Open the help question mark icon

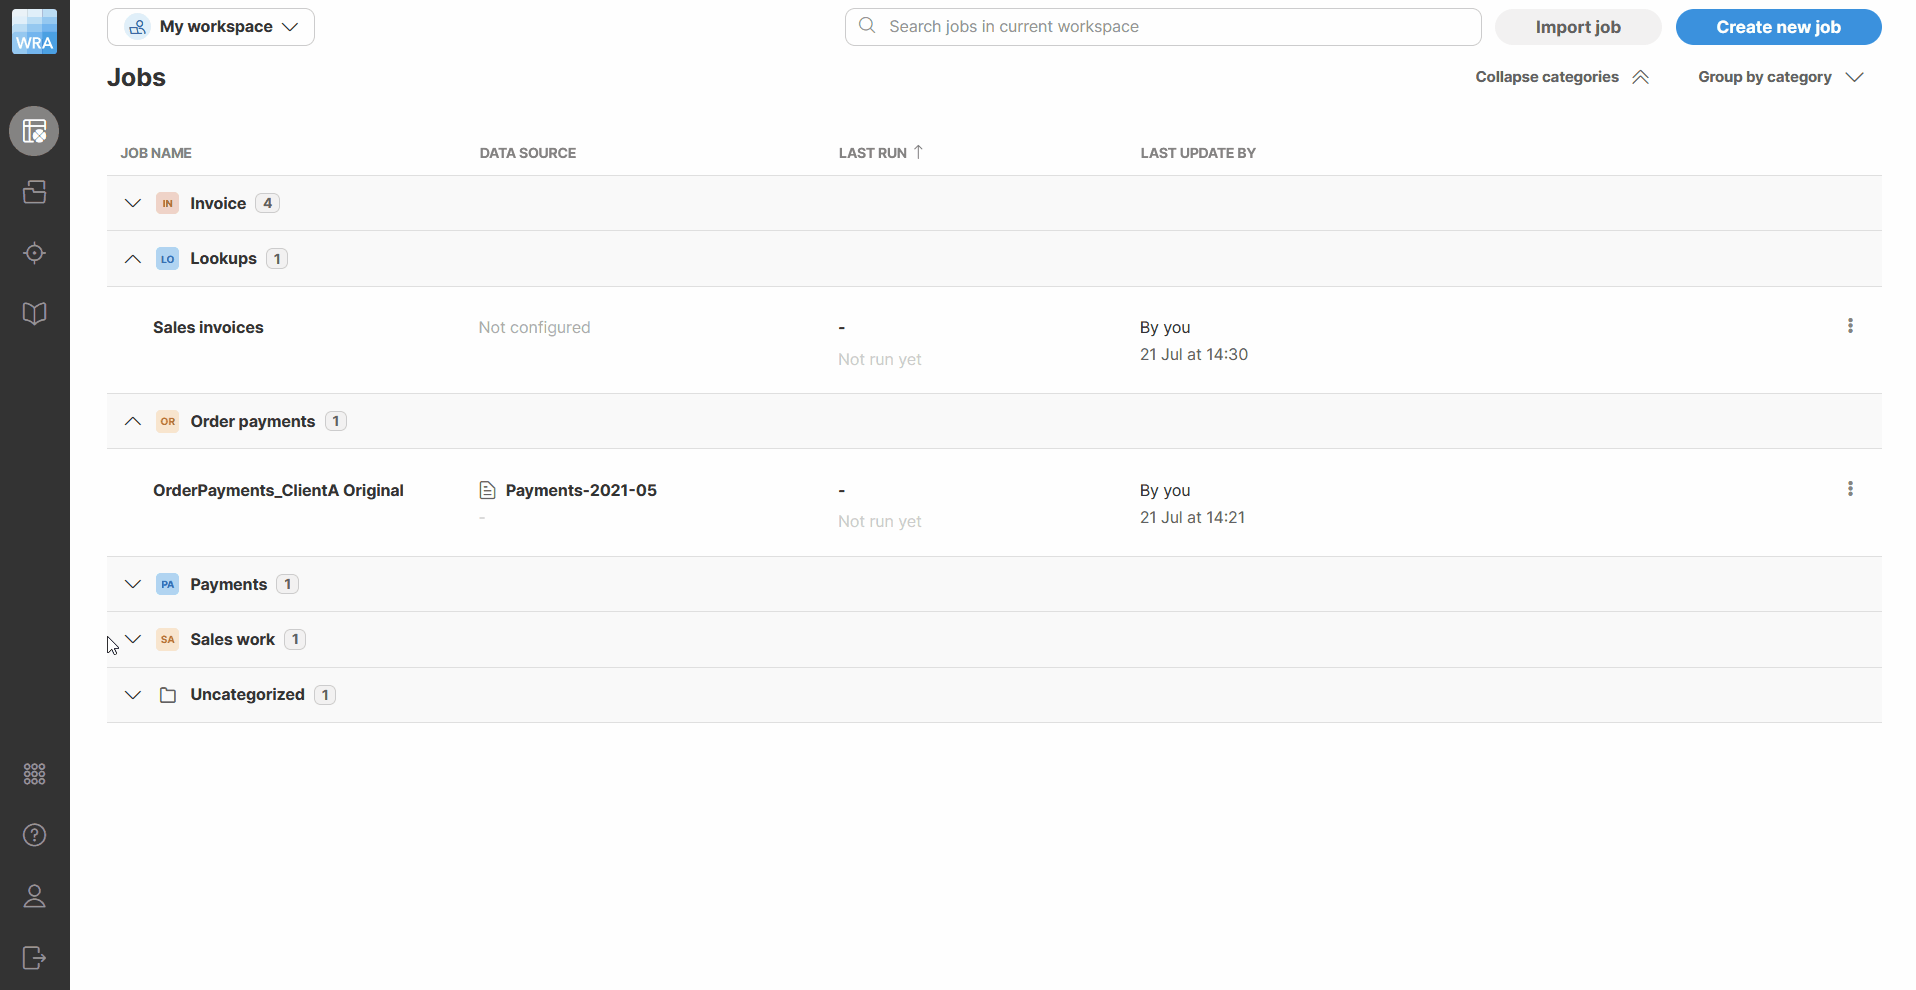coord(34,835)
